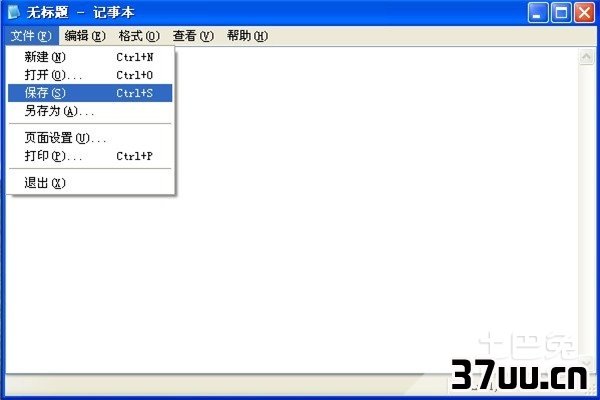
Task: Choose 另存为(A)... to save as
Action: [90, 111]
